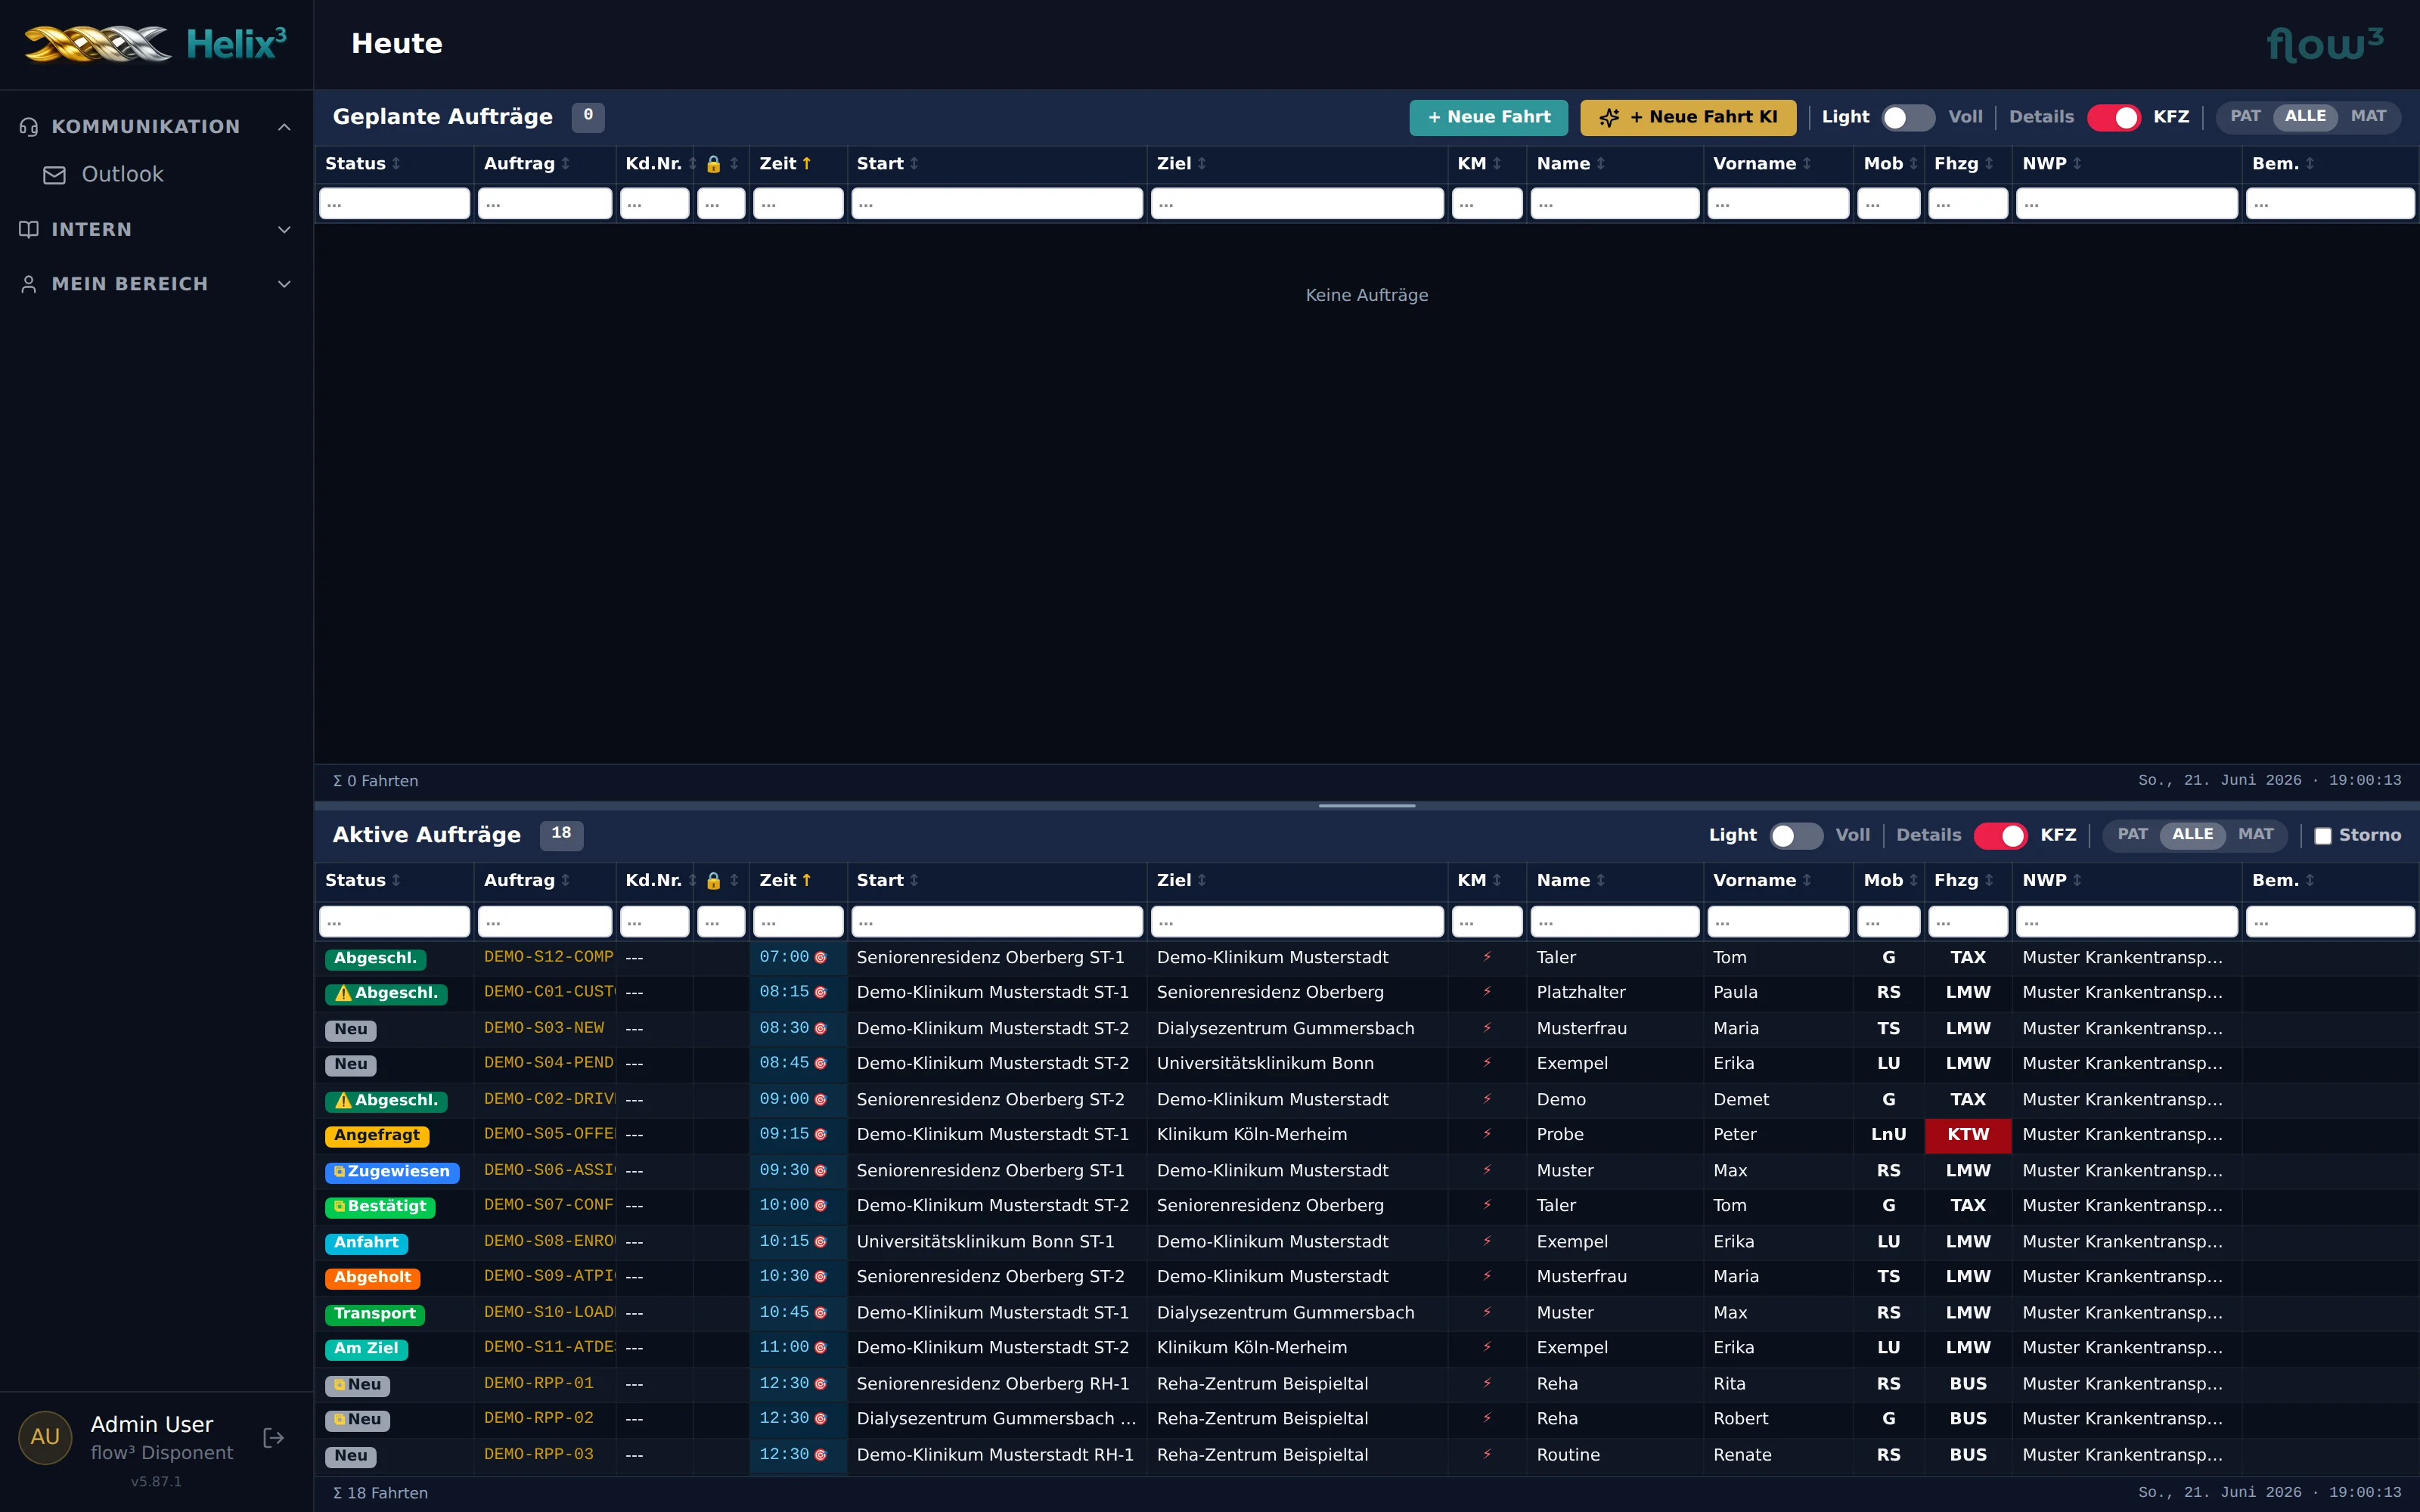Screen dimensions: 2420x1512
Task: Open the MEIN BEREICH menu label
Action: click(x=130, y=284)
